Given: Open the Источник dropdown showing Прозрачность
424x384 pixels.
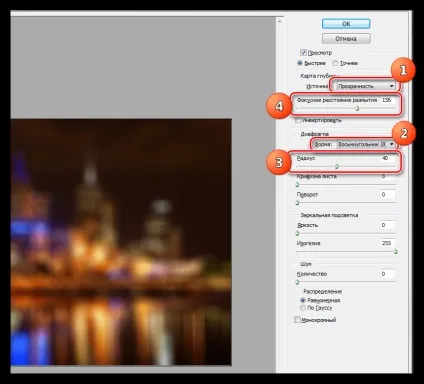Looking at the screenshot, I should (366, 86).
